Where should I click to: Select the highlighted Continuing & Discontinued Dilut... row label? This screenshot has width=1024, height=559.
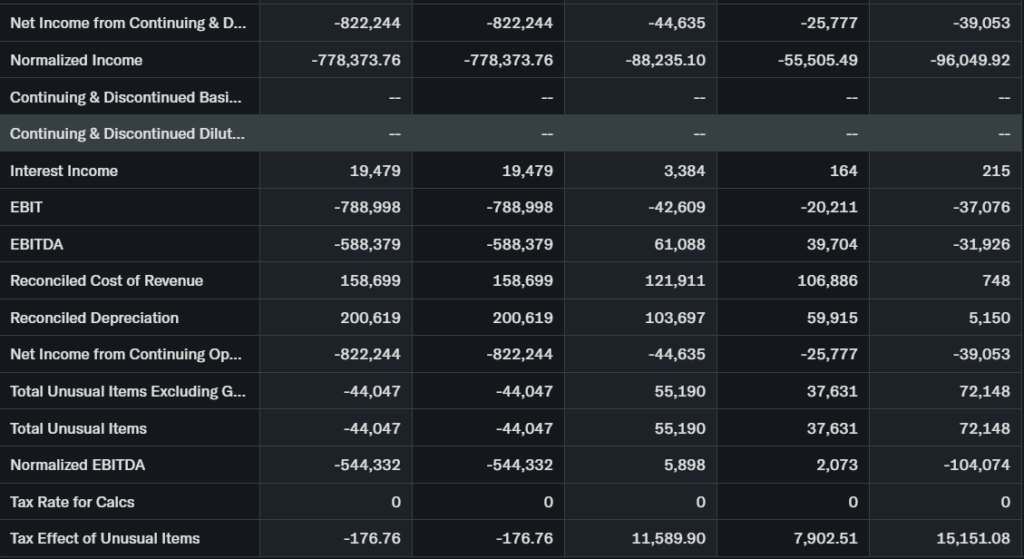[x=127, y=134]
